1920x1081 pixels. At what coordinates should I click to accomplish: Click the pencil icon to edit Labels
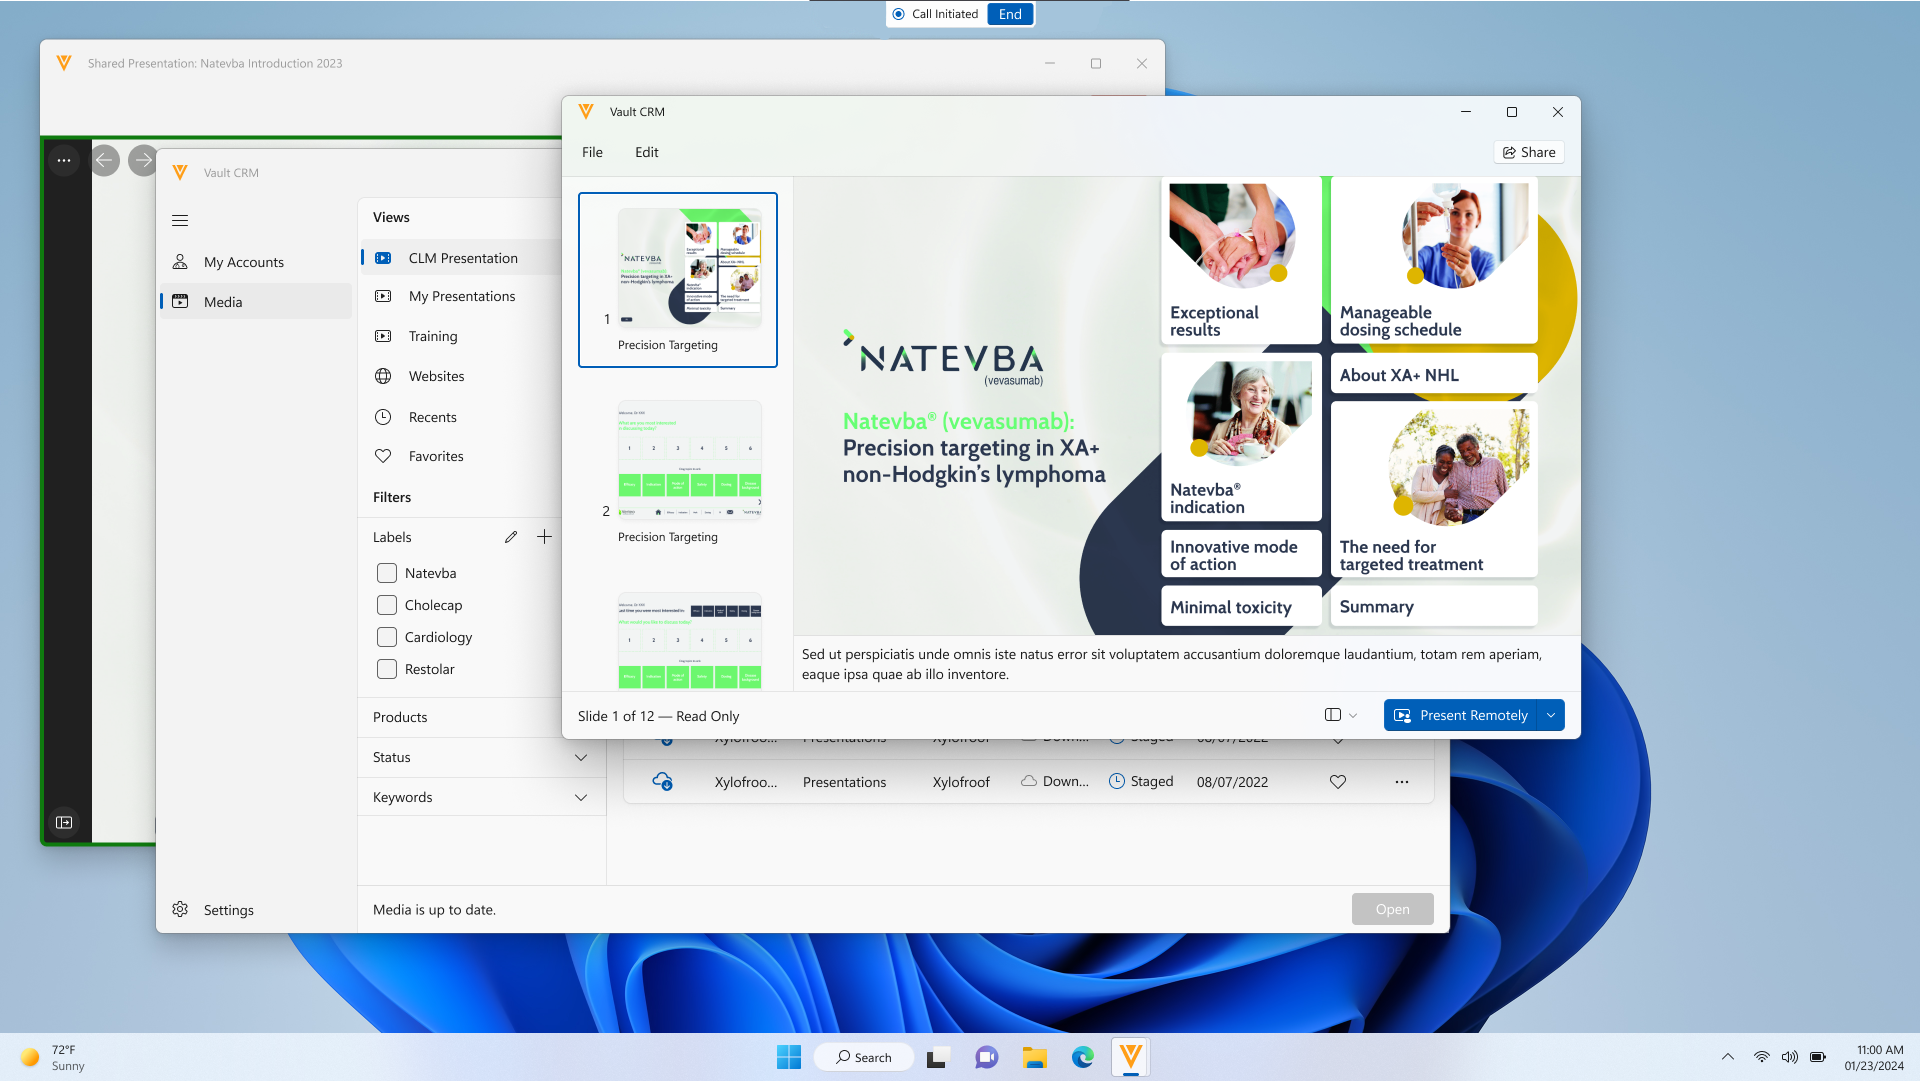click(511, 537)
